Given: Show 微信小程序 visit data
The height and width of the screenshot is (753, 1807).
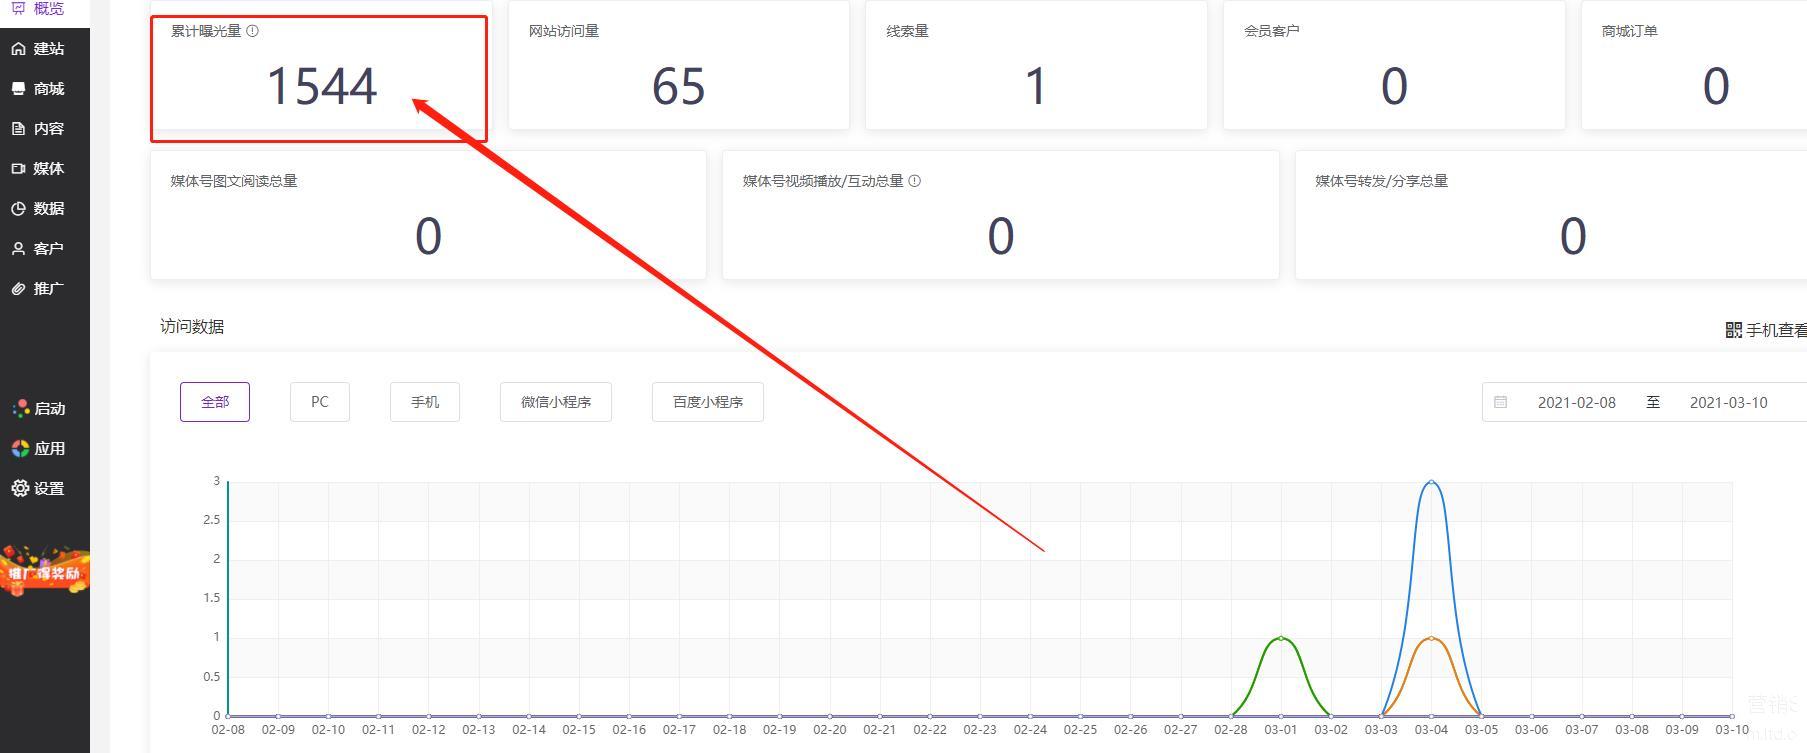Looking at the screenshot, I should pos(556,402).
